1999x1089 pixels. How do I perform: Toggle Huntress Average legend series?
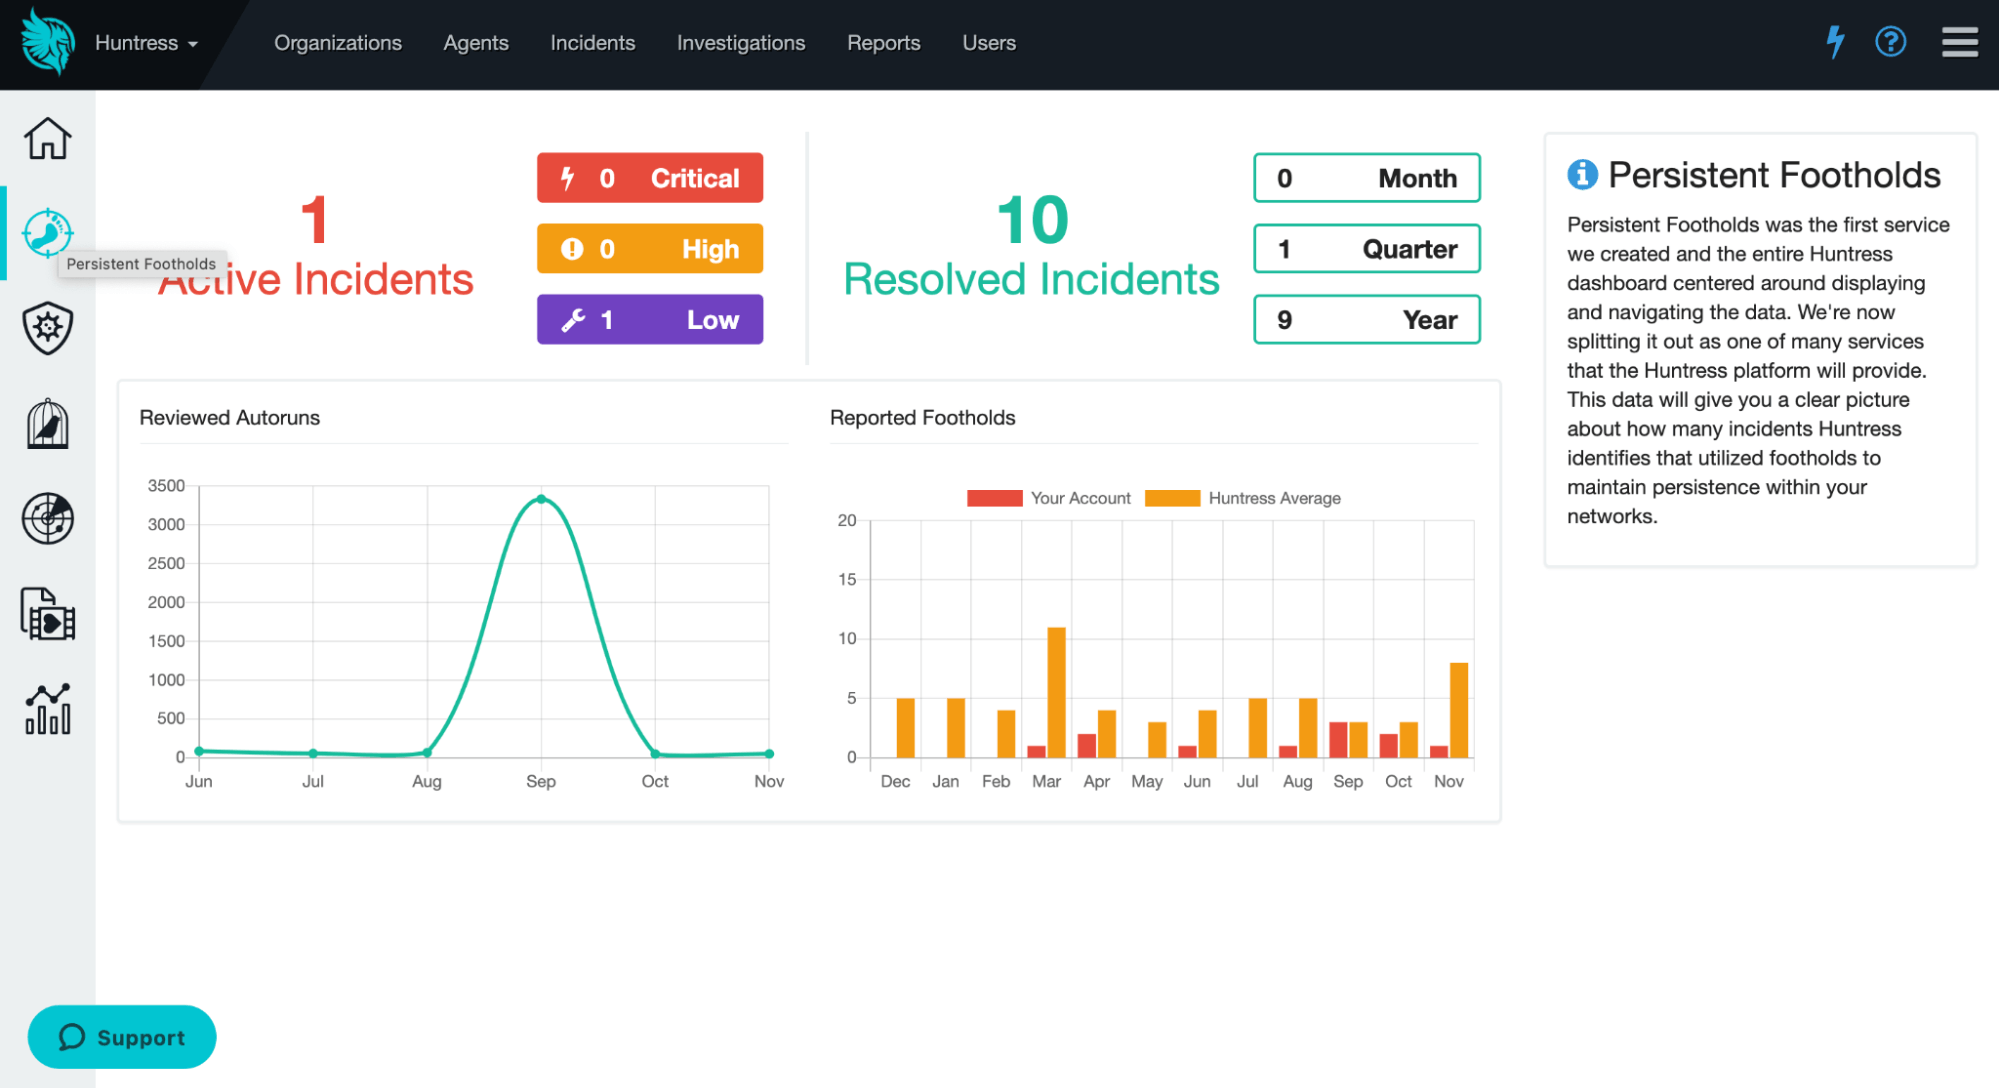[x=1242, y=498]
